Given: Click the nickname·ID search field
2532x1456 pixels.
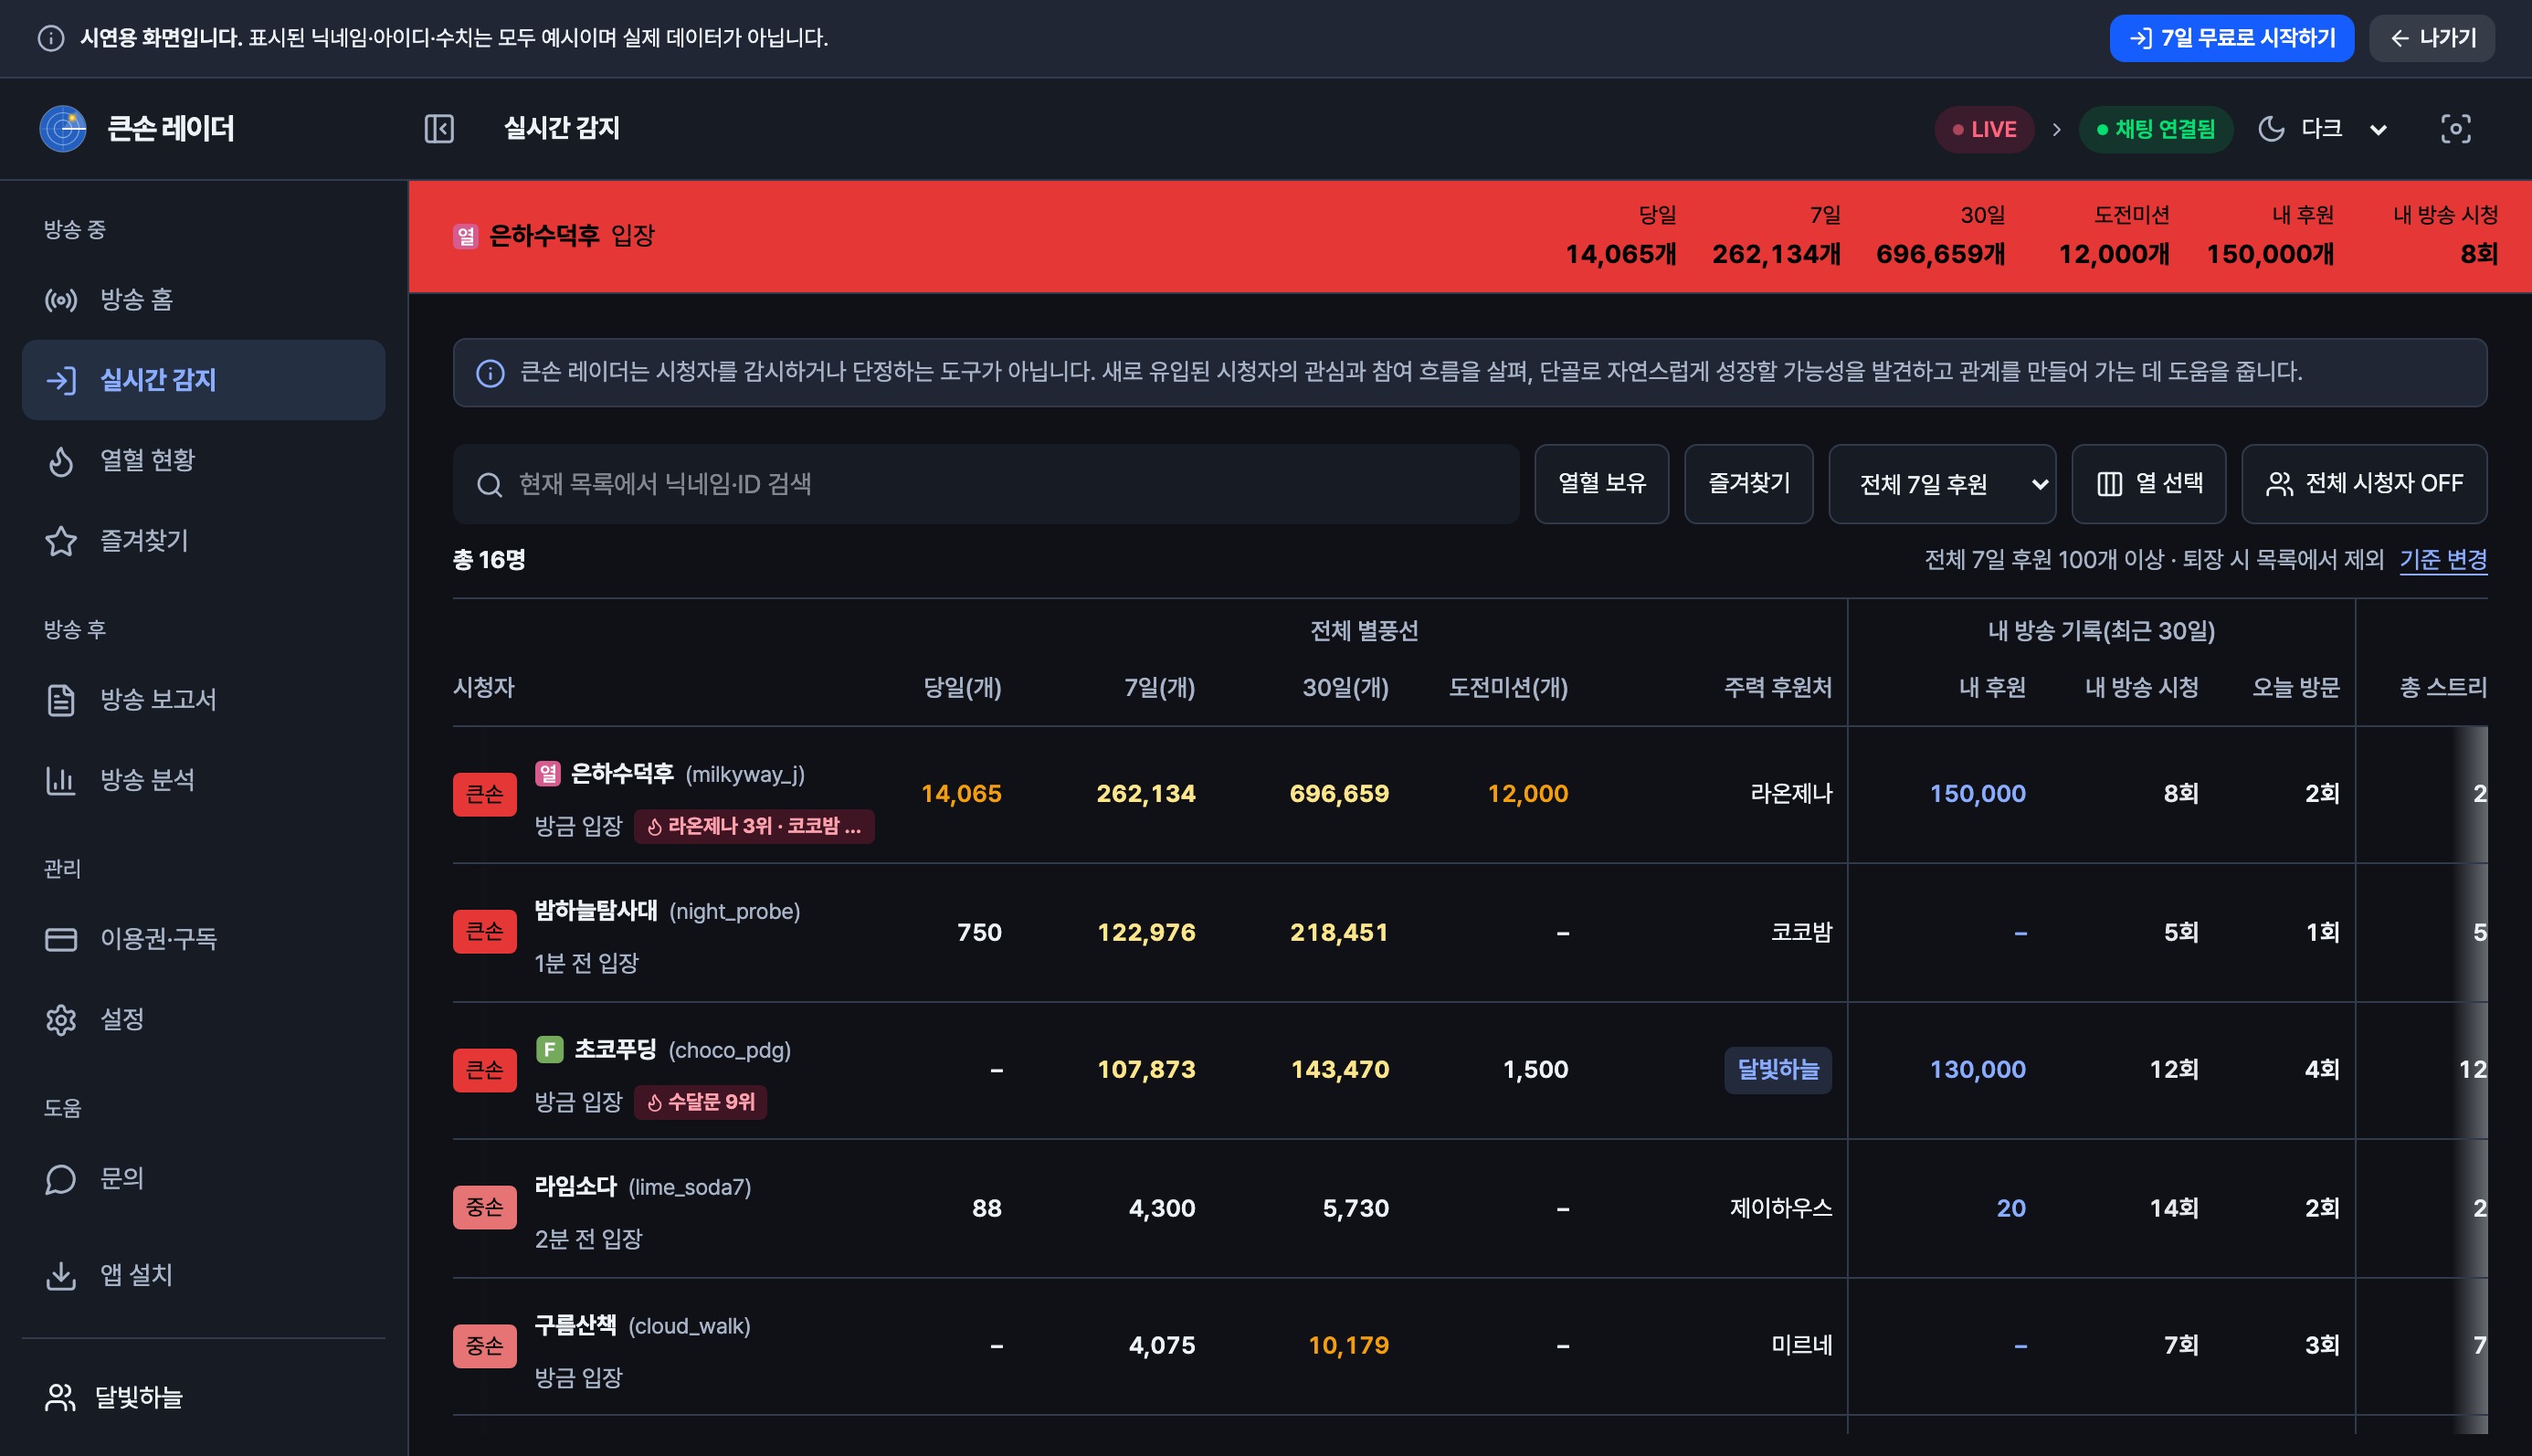Looking at the screenshot, I should (986, 484).
